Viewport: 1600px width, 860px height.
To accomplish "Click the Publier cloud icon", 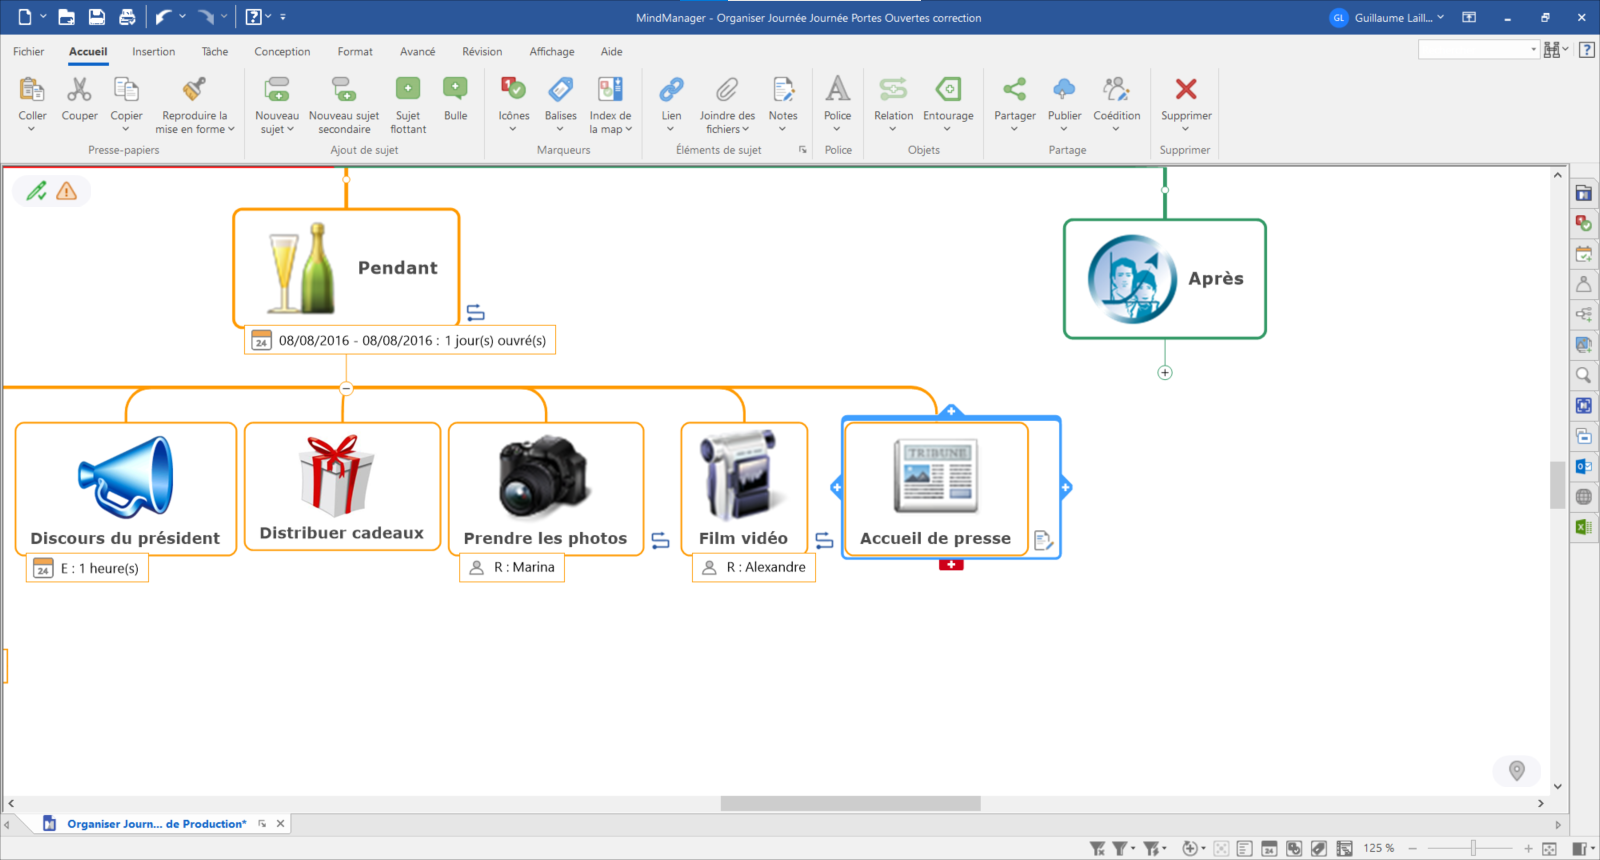I will (x=1064, y=91).
